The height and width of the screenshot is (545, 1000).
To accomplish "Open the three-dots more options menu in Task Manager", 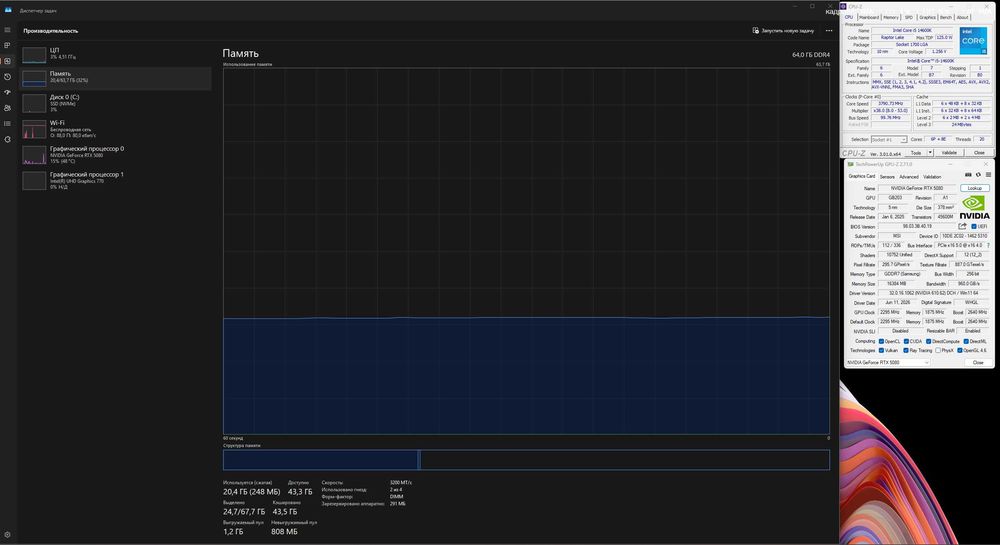I will click(x=829, y=31).
